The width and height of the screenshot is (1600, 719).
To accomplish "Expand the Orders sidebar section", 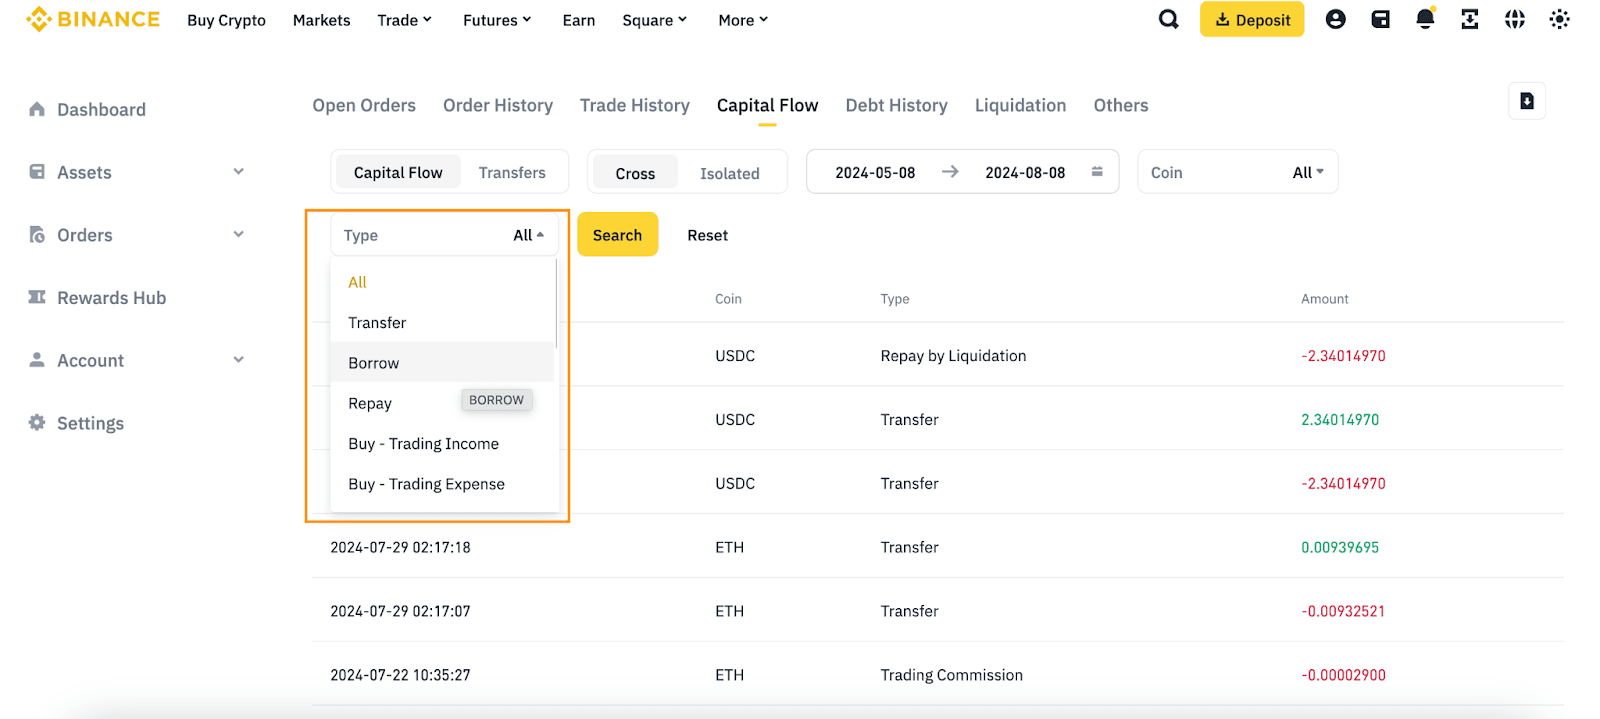I will [x=238, y=234].
